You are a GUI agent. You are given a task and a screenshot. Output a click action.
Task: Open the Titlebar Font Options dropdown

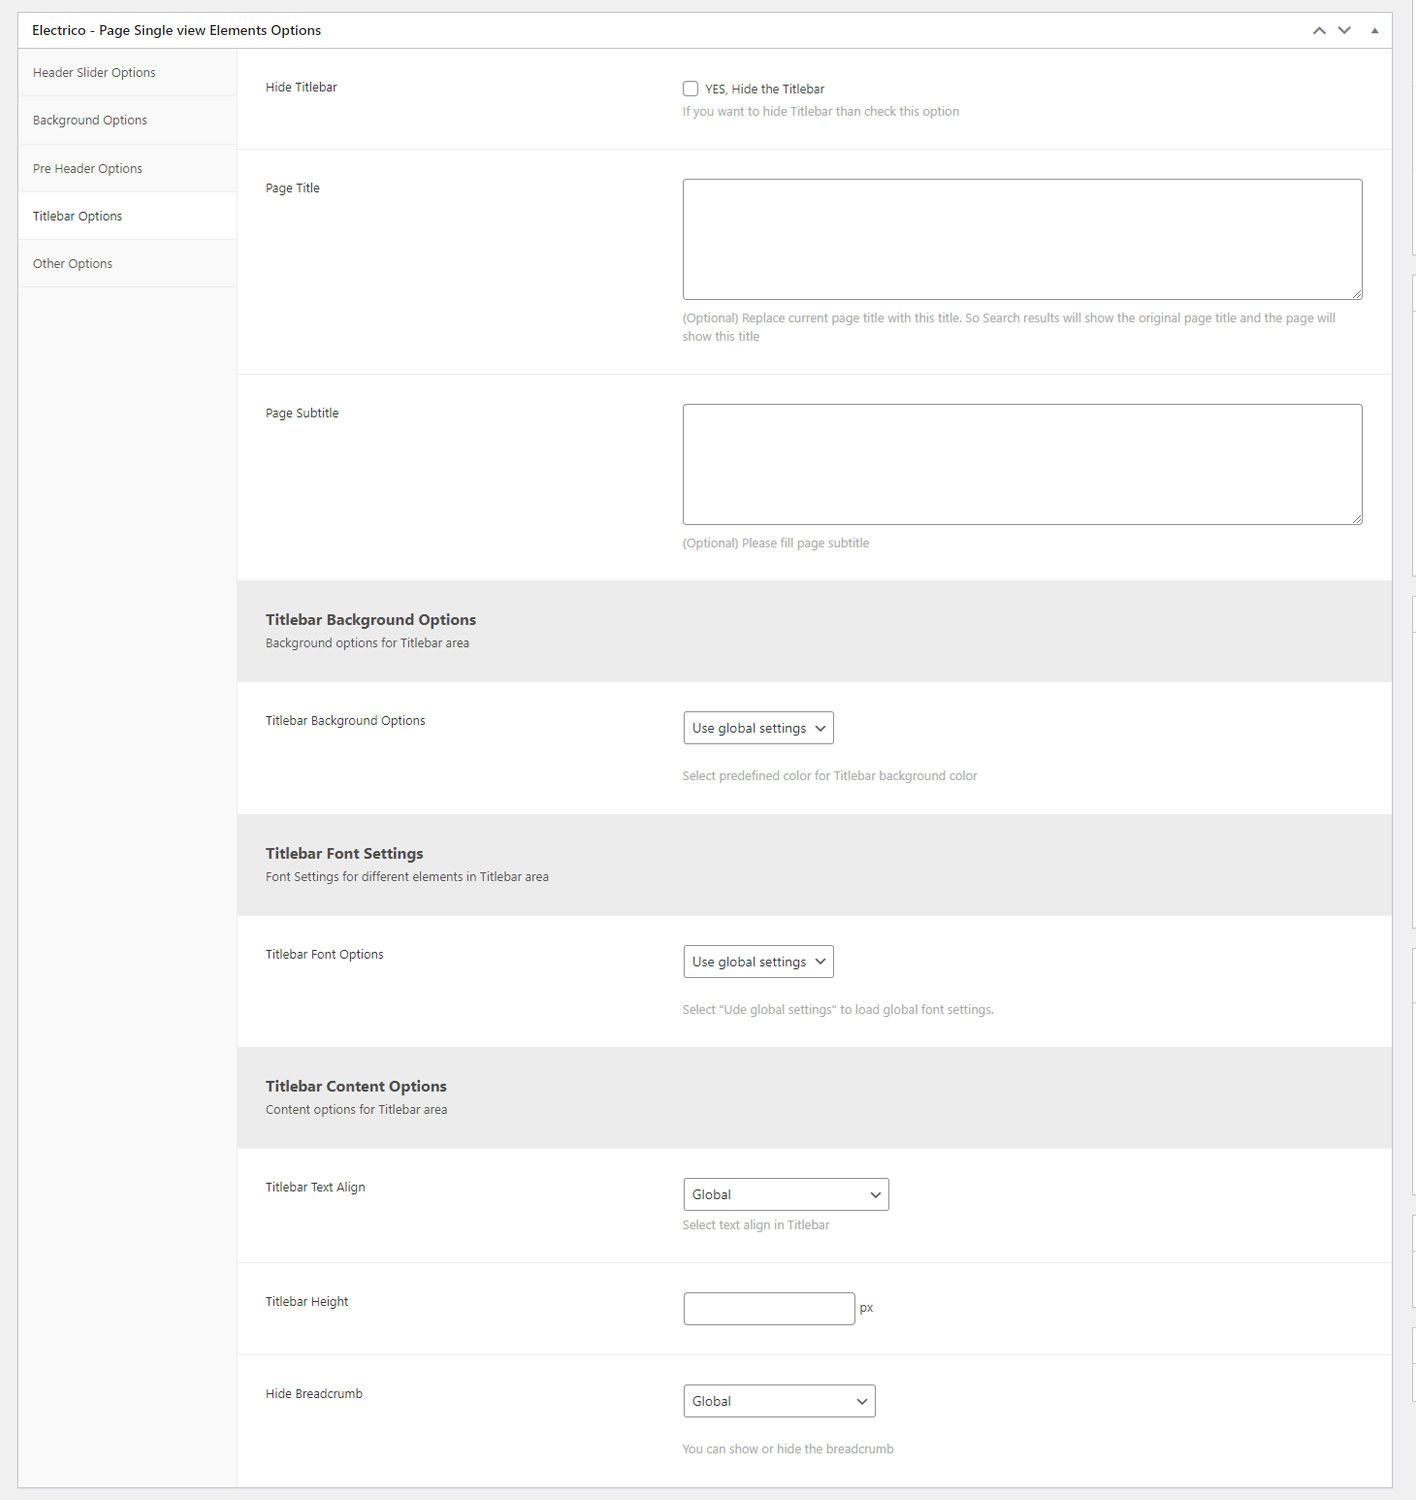[x=758, y=962]
